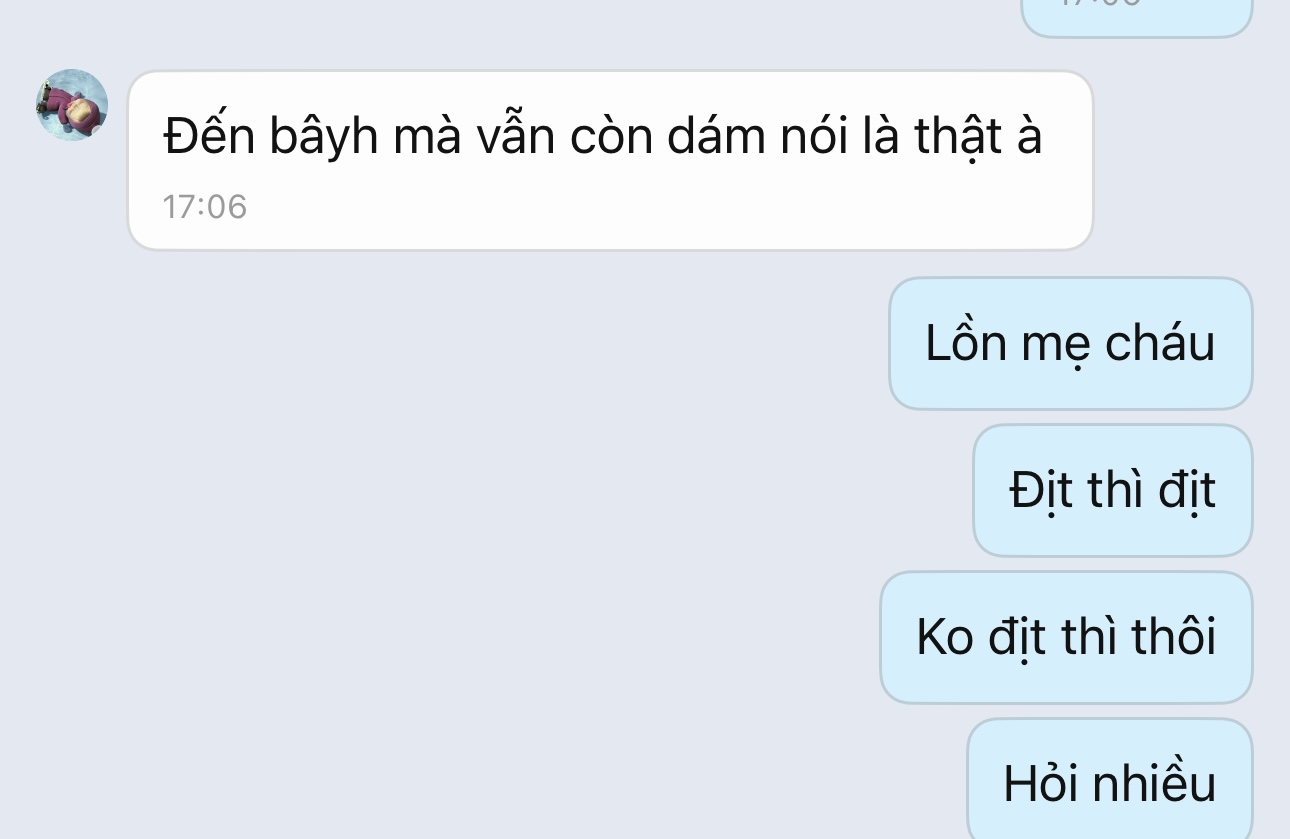Click the word "Ko" in the third sent bubble

945,637
